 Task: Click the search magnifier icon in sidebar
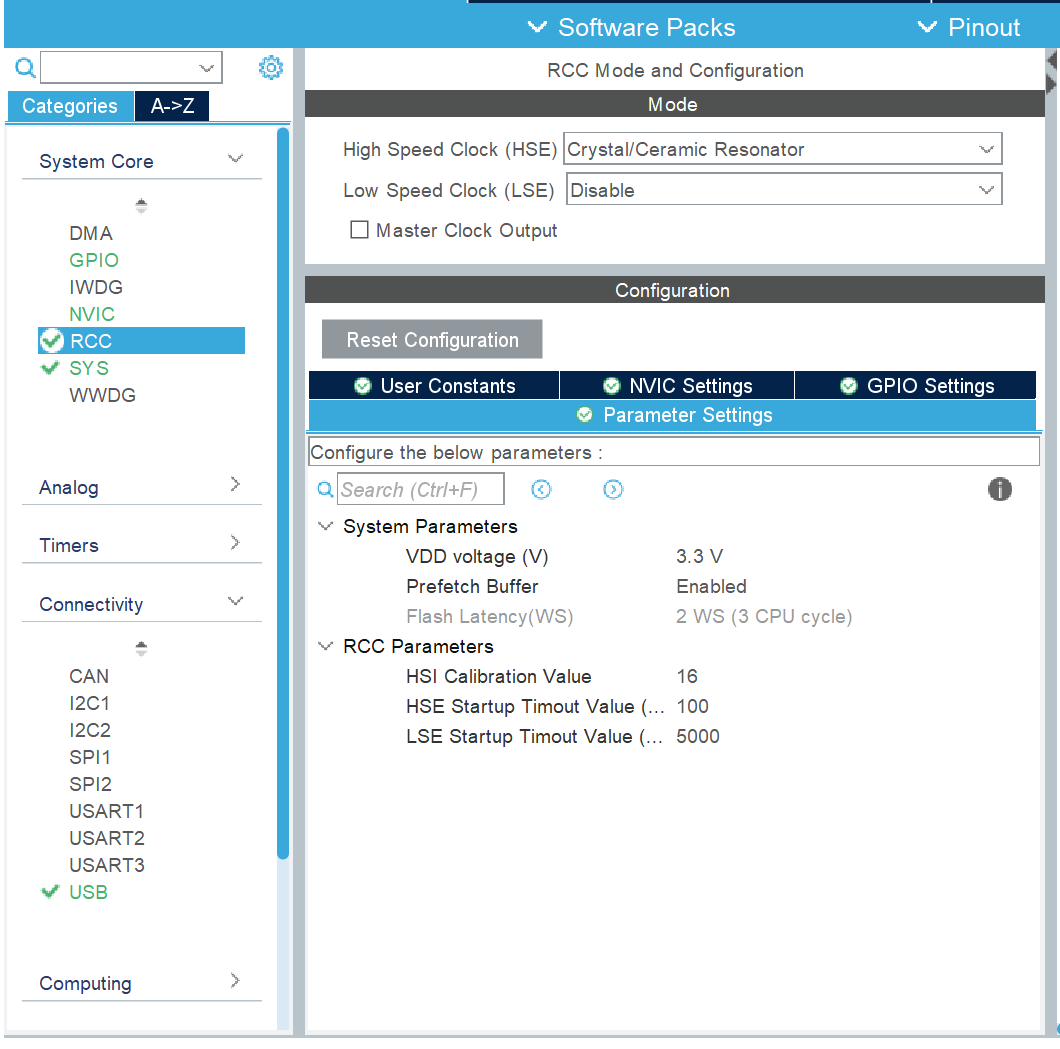coord(25,68)
